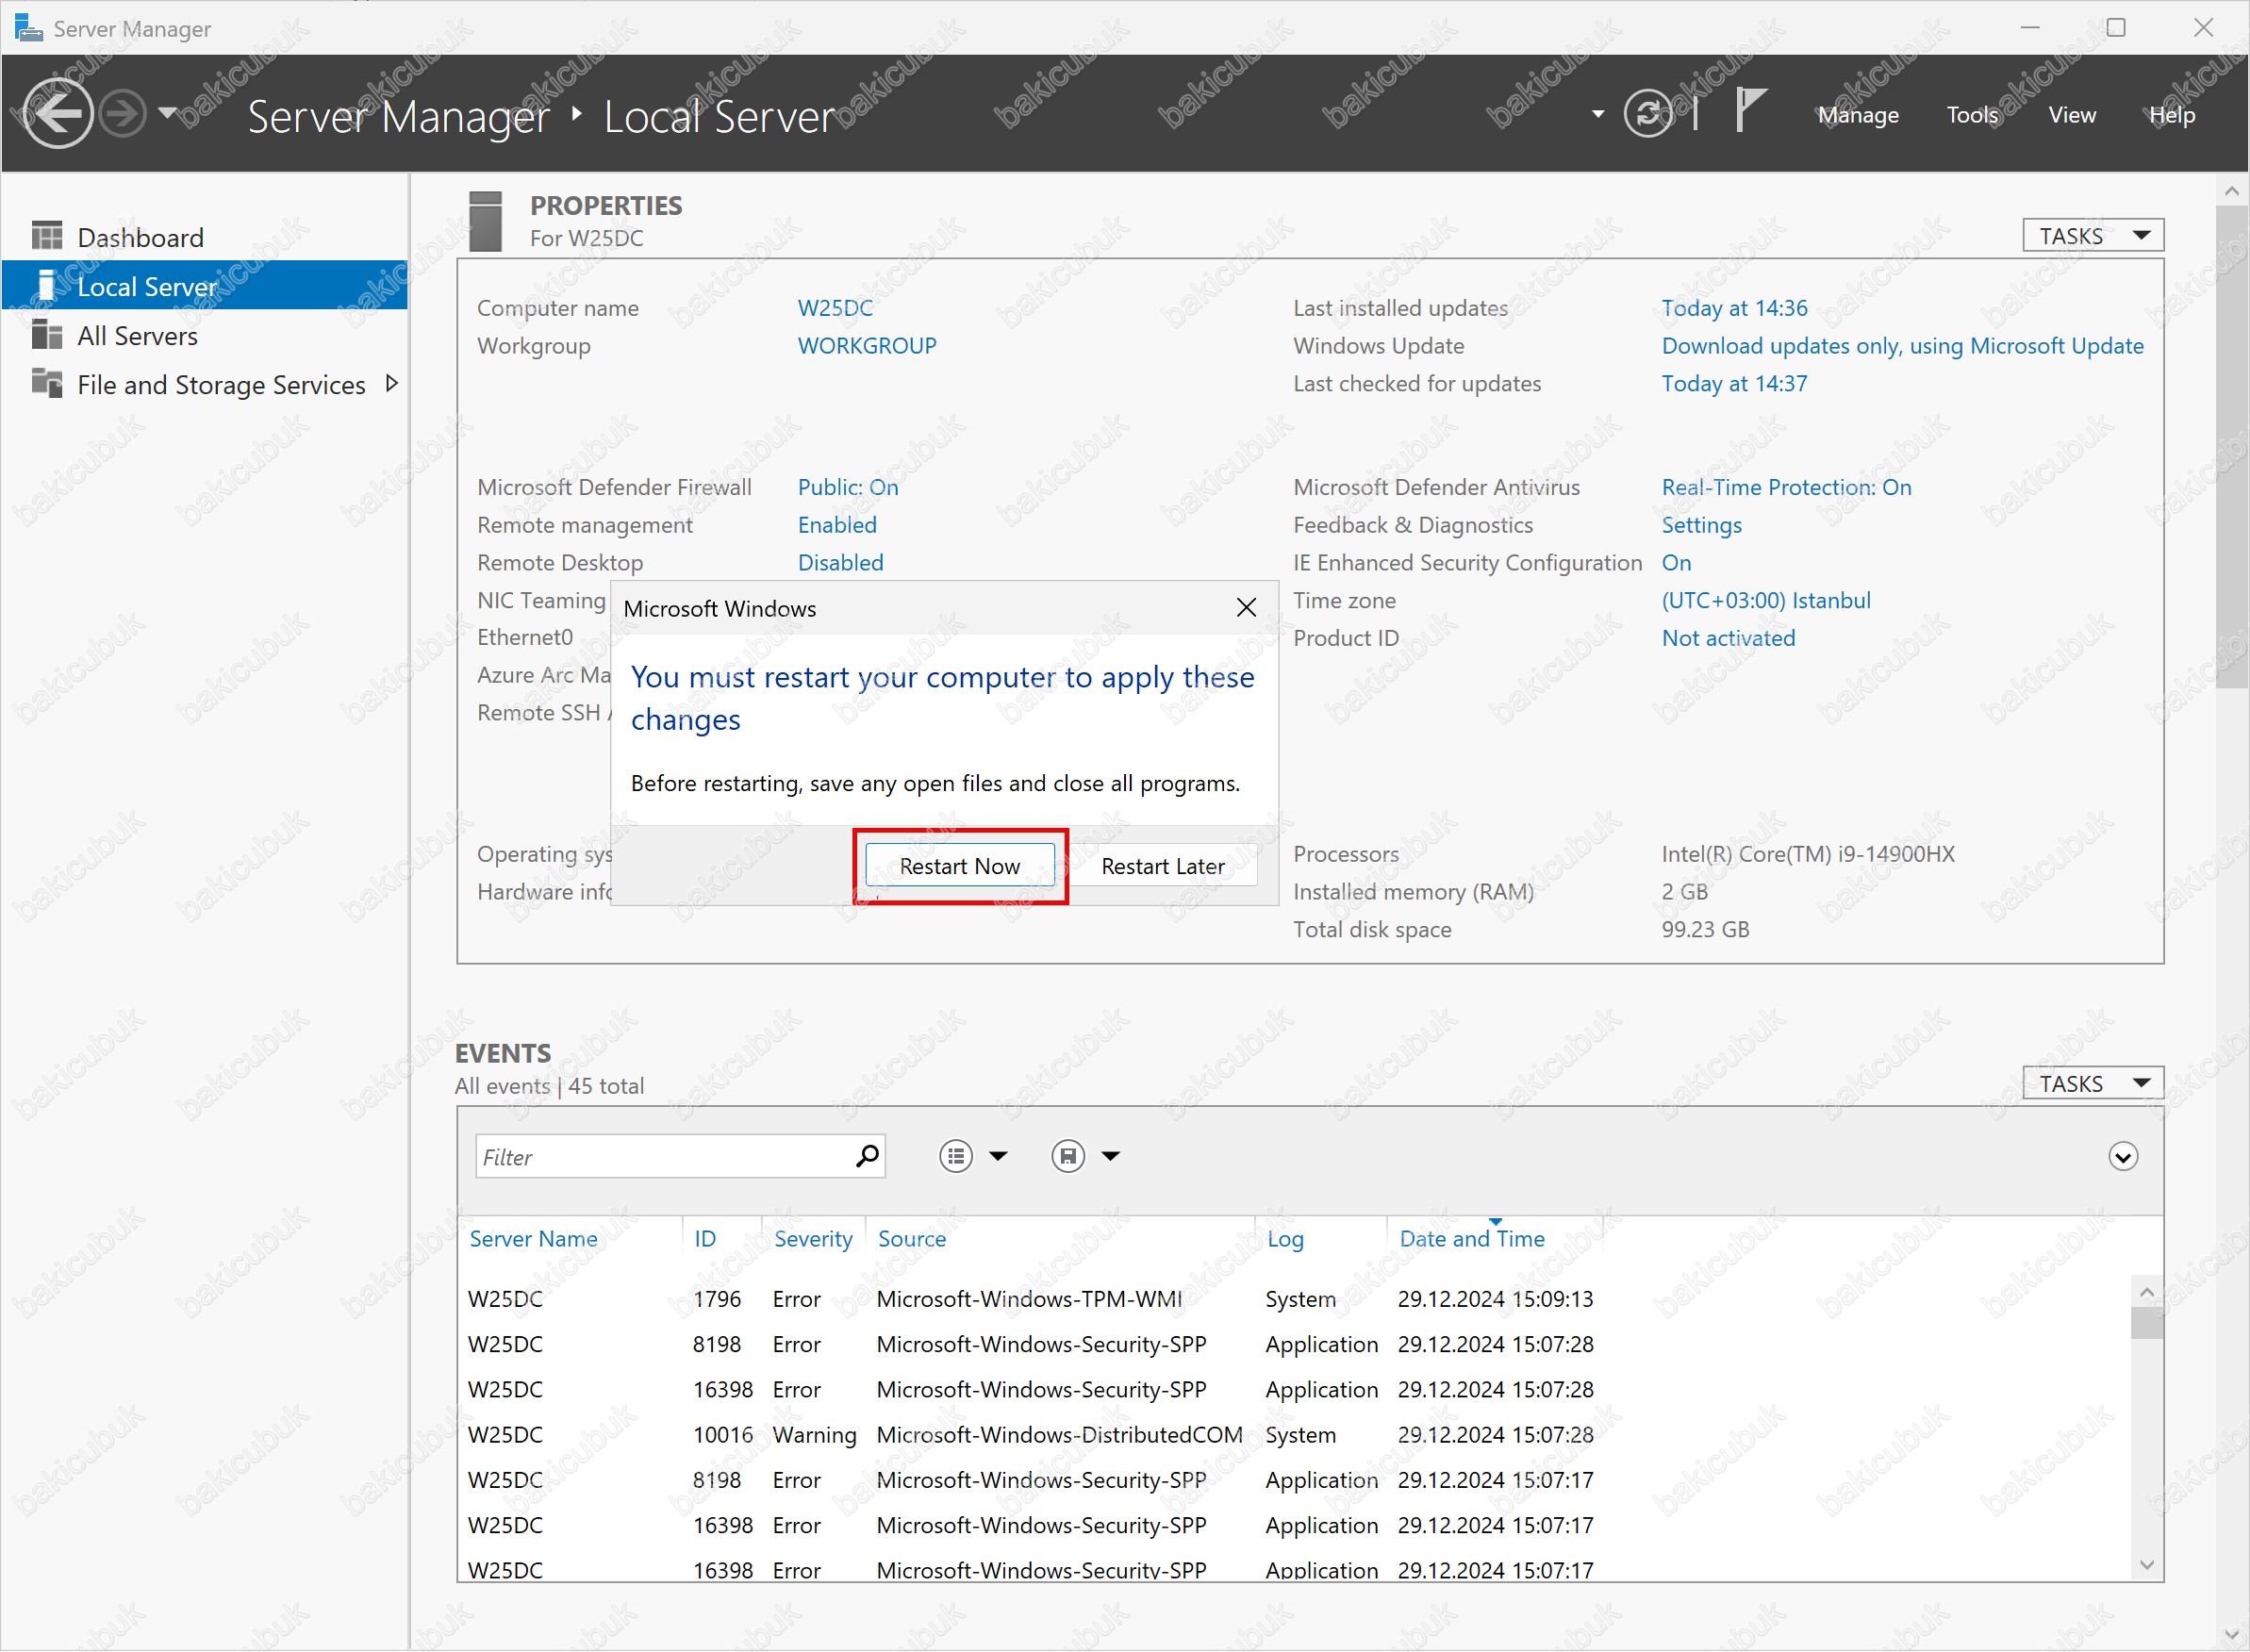Screen dimensions: 2250x1652
Task: Open the Manage menu
Action: (x=1858, y=115)
